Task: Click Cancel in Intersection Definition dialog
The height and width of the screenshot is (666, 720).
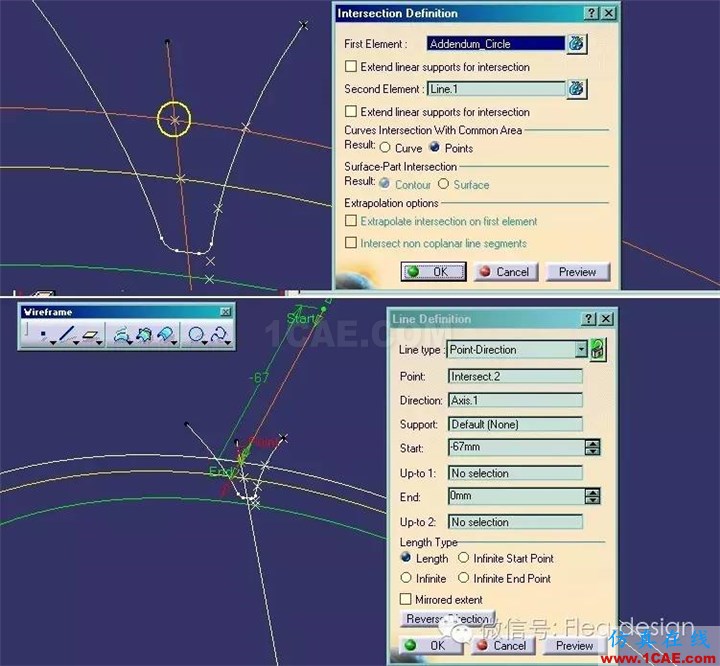Action: click(x=505, y=271)
